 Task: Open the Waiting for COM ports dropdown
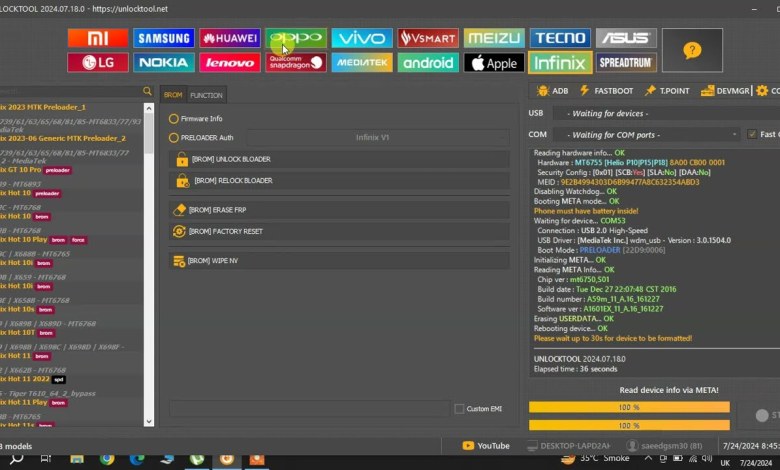(x=646, y=135)
